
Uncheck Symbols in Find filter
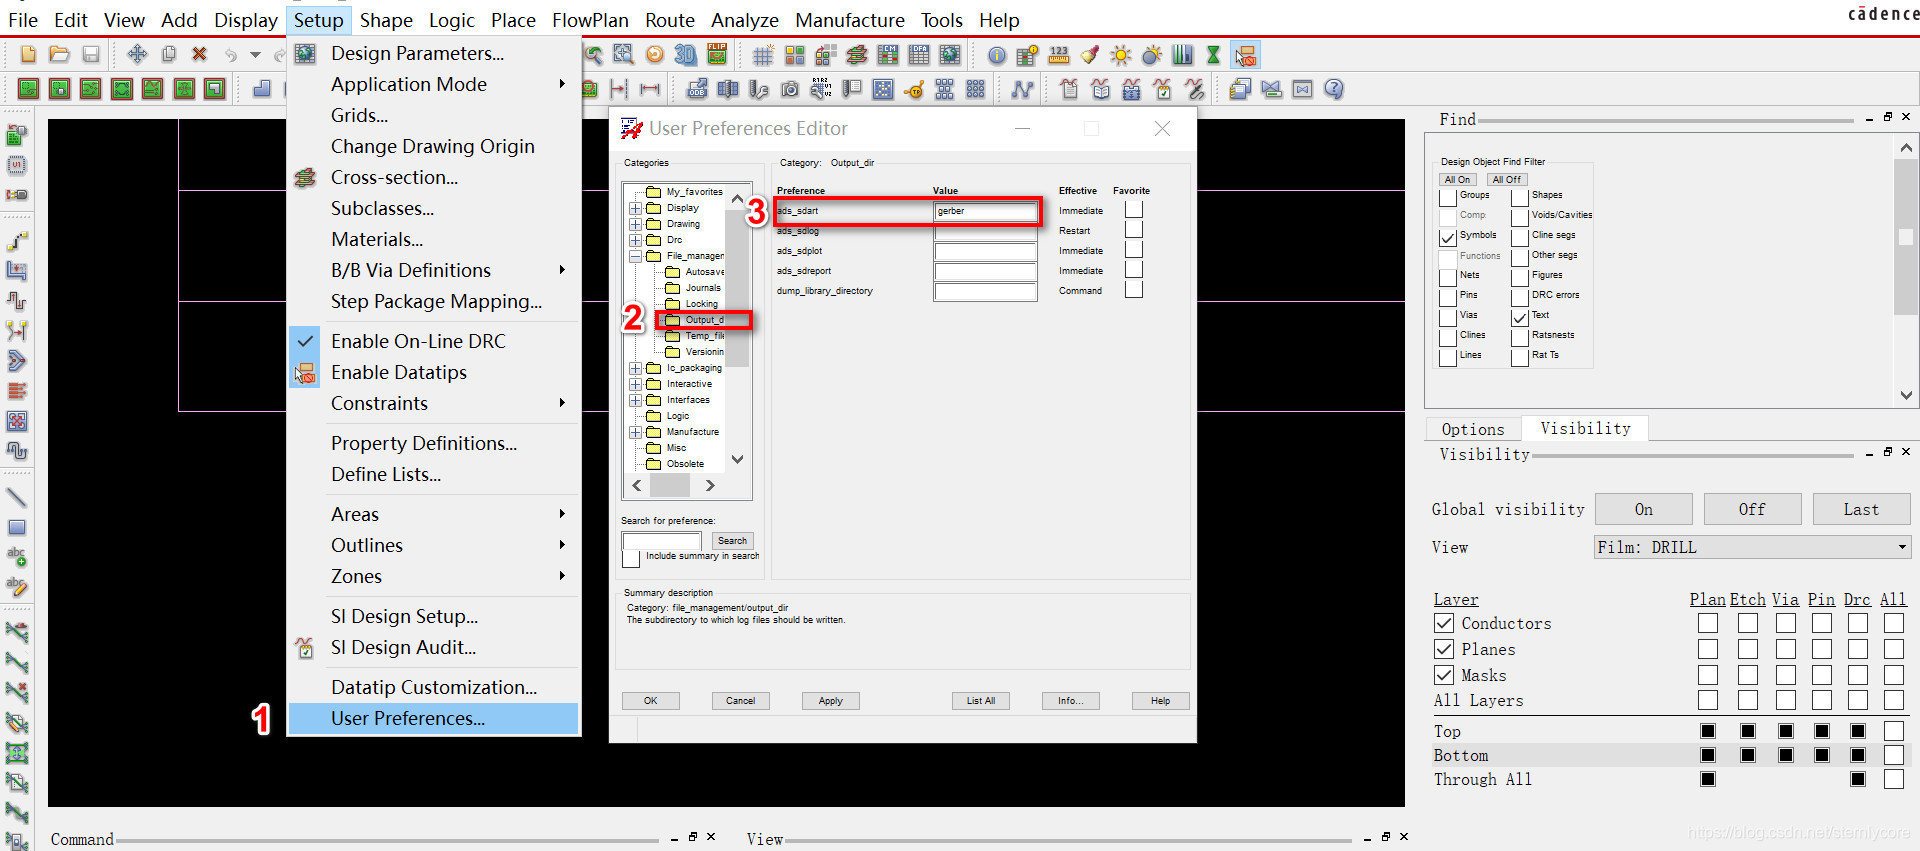pyautogui.click(x=1447, y=238)
